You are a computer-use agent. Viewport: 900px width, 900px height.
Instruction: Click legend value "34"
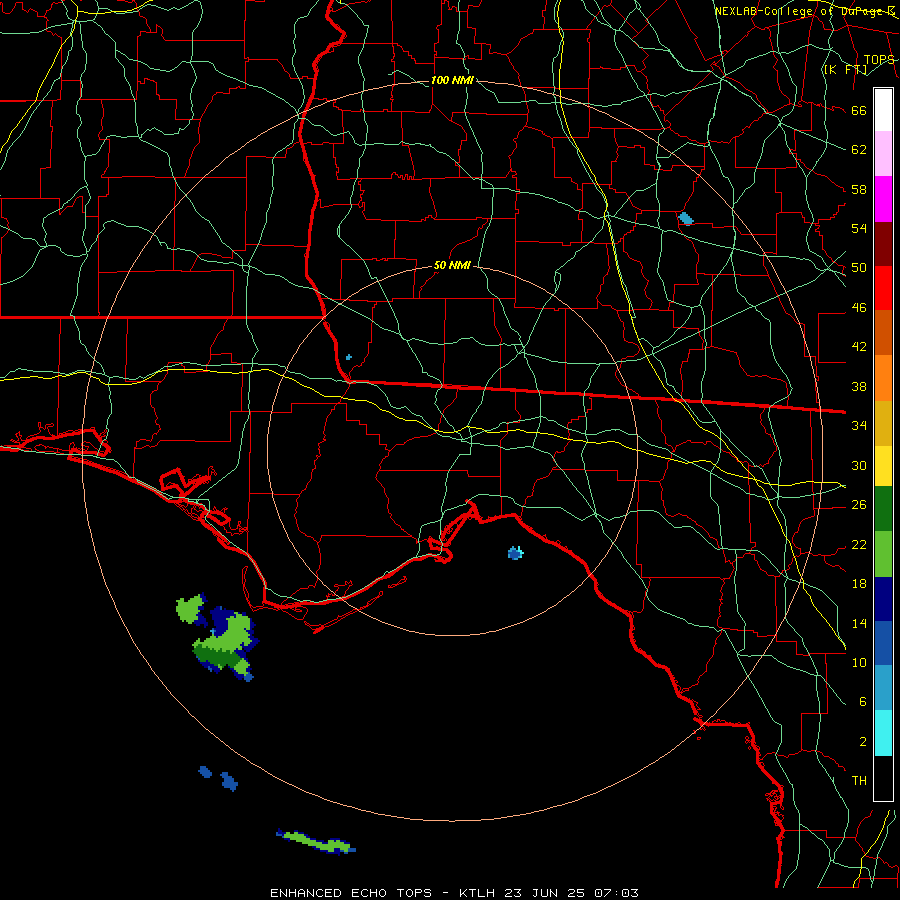pos(859,425)
